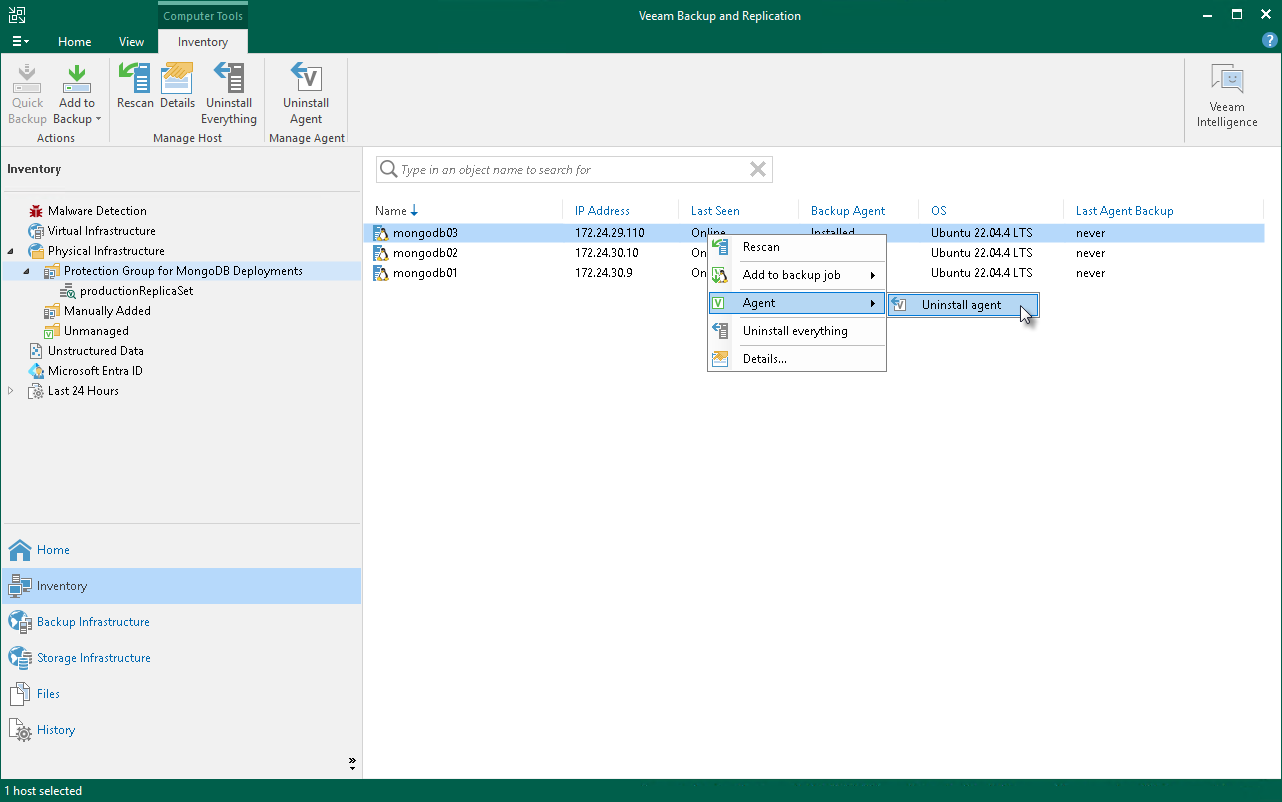This screenshot has width=1282, height=802.
Task: Sort by the Name column header
Action: tap(390, 211)
